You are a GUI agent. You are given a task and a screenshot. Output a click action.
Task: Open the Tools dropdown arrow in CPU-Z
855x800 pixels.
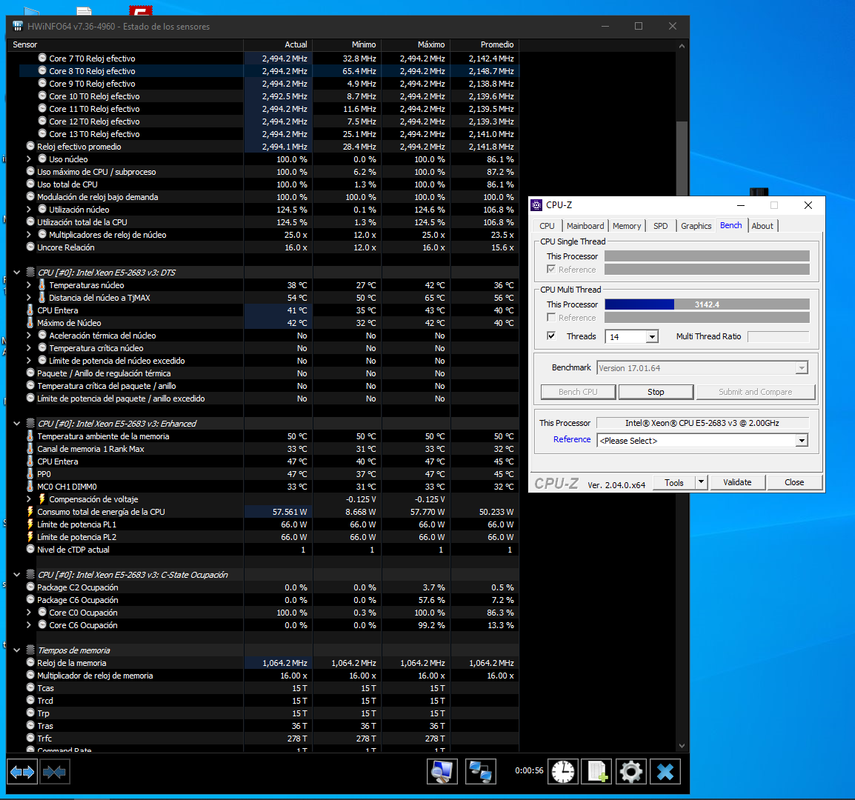(702, 482)
